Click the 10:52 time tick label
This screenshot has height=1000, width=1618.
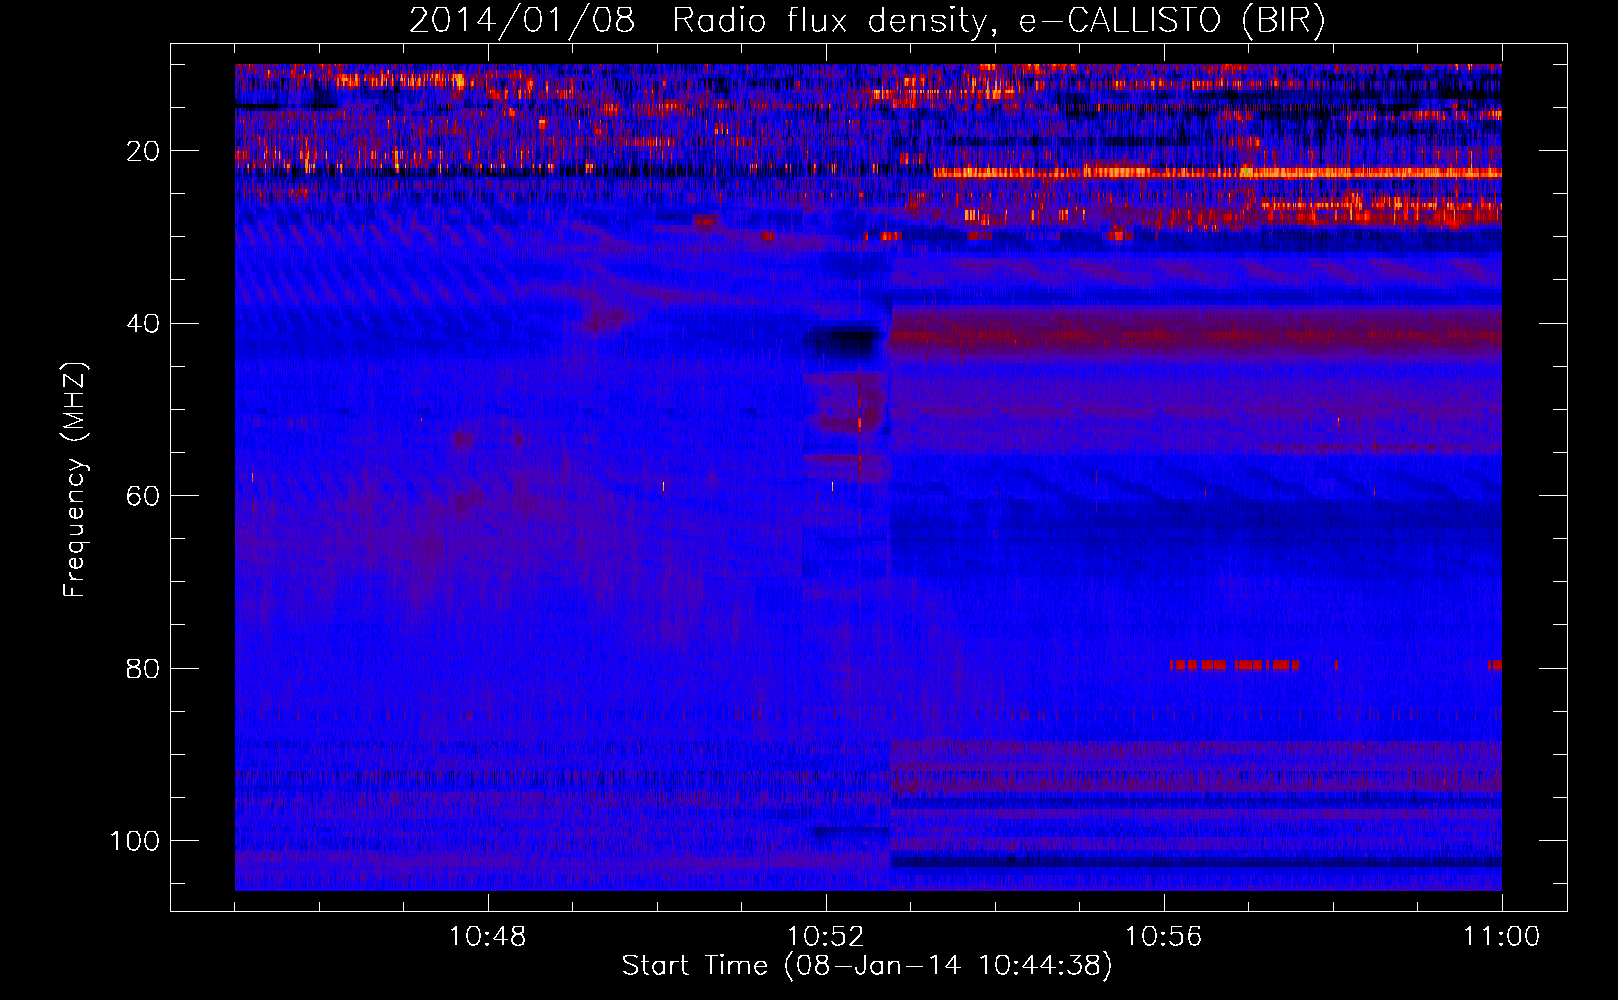(826, 937)
